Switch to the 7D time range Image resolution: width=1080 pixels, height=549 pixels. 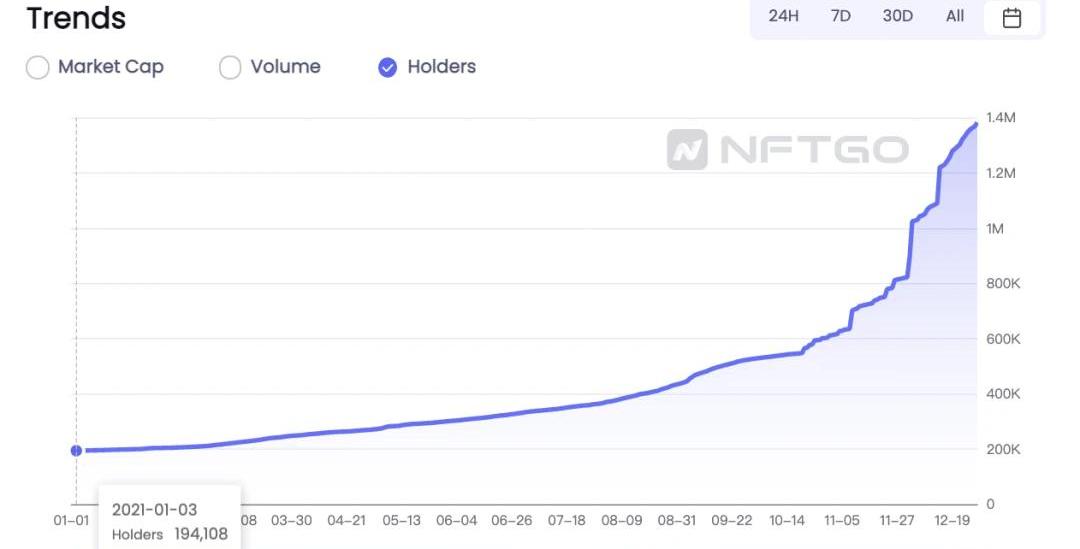click(840, 16)
